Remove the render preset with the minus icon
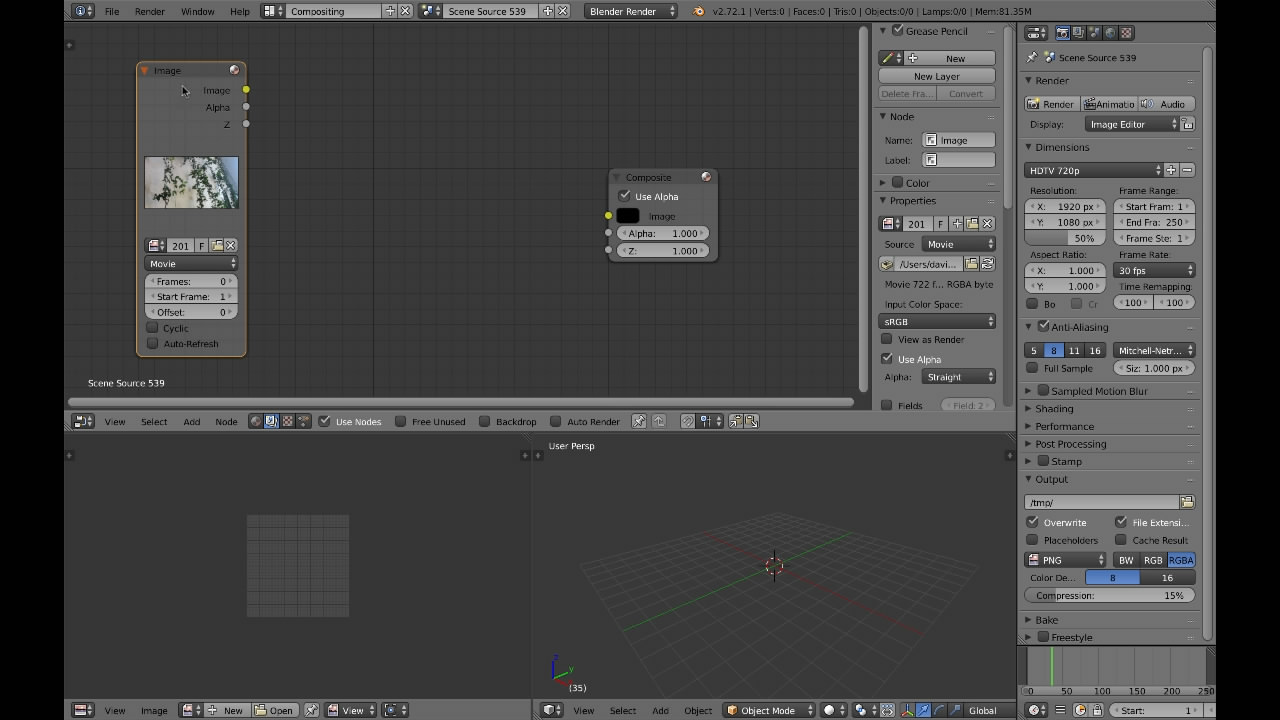1280x720 pixels. 1187,170
